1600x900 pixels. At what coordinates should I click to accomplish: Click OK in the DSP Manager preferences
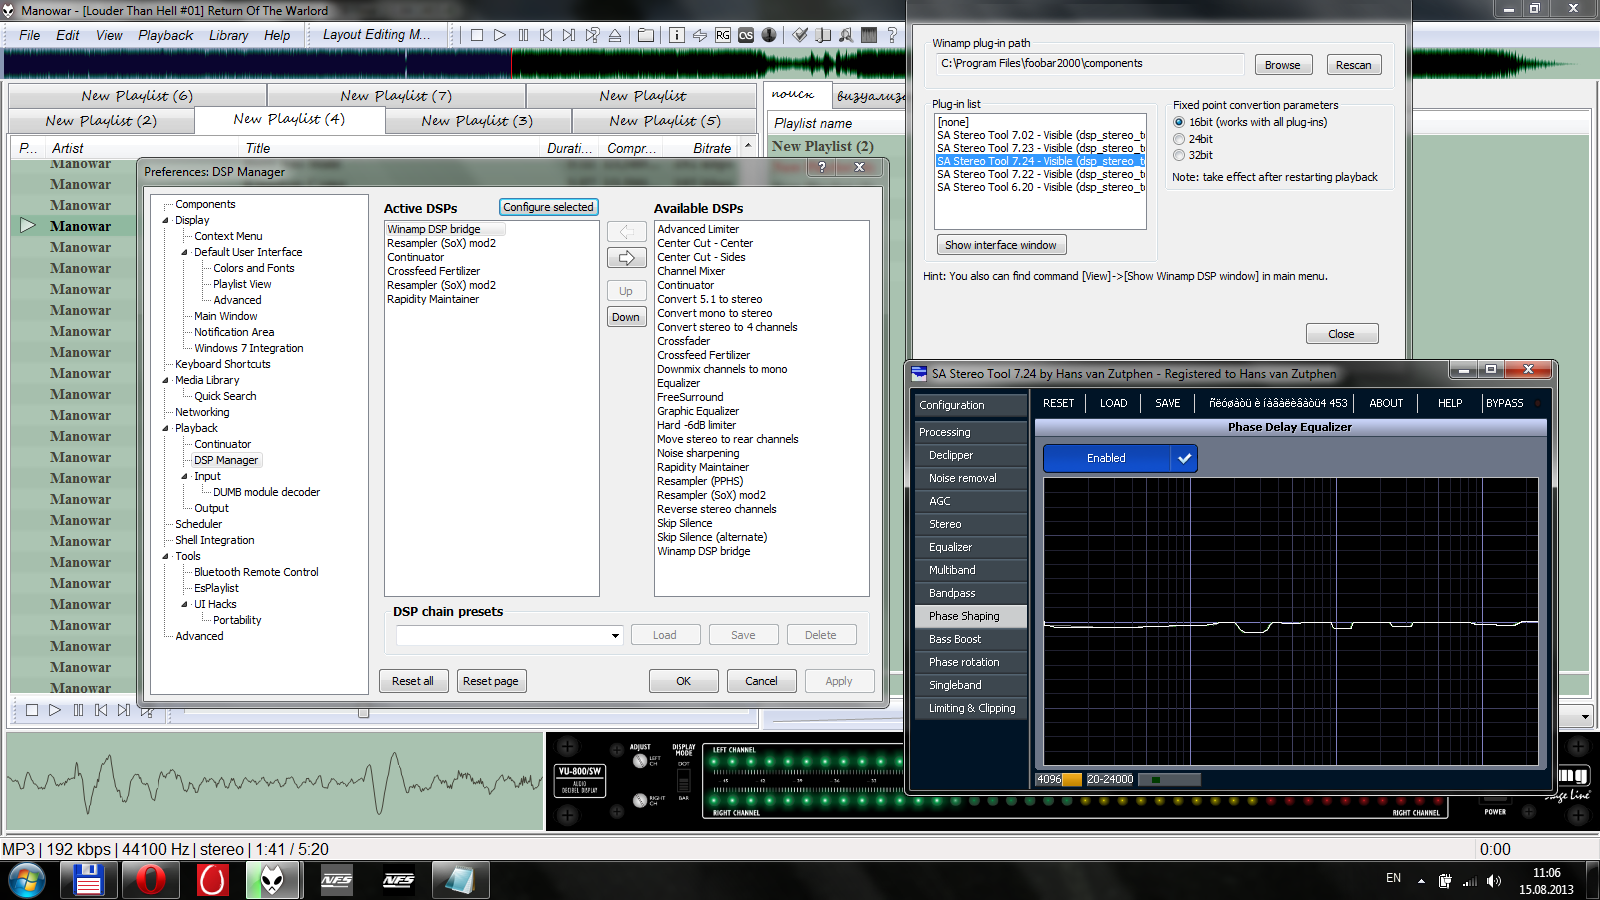point(684,681)
